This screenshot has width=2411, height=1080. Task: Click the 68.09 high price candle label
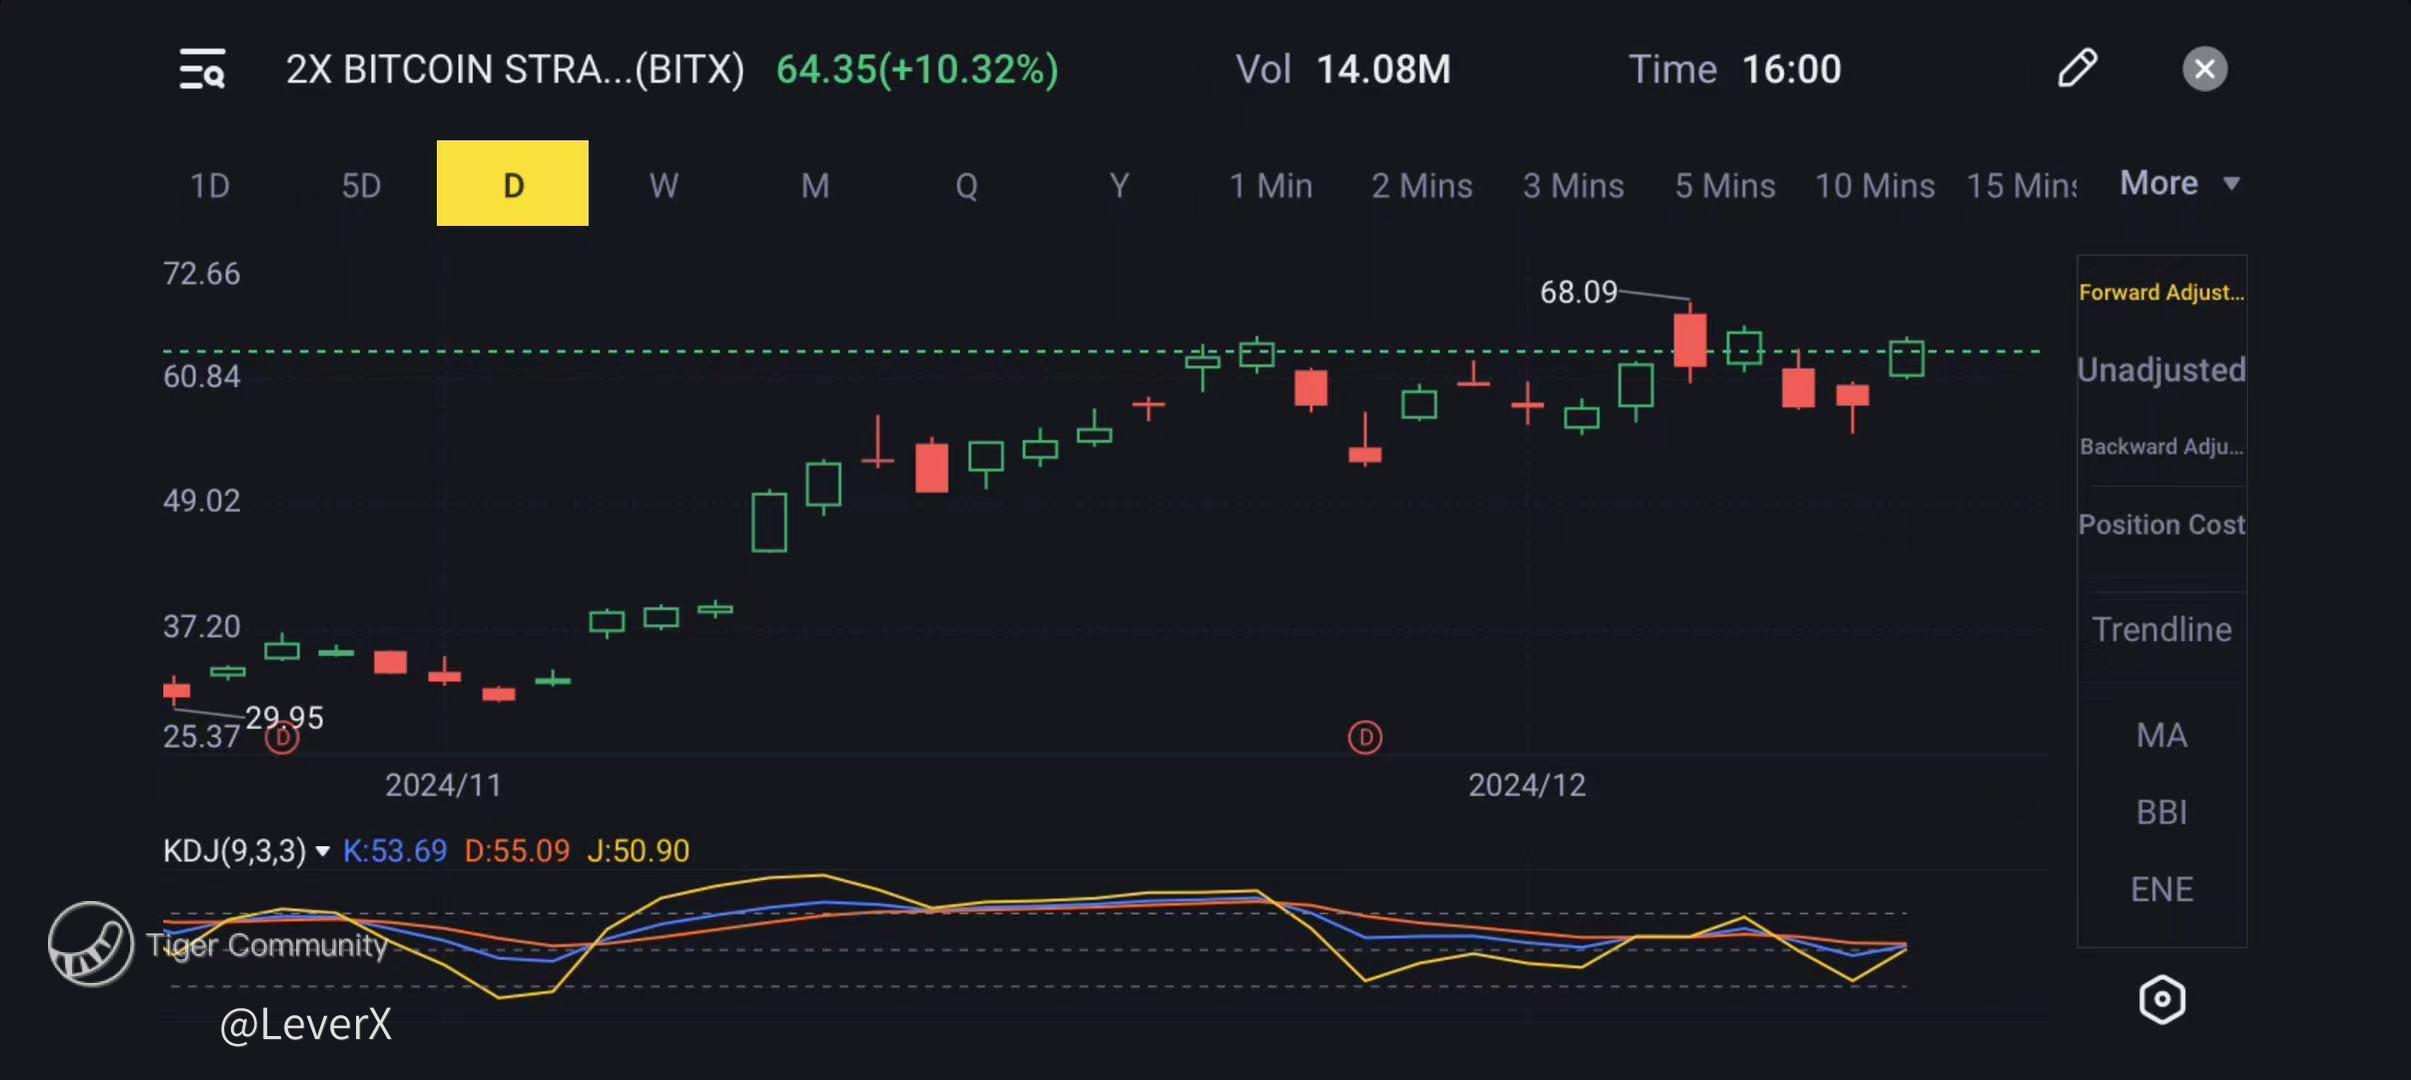[x=1578, y=292]
